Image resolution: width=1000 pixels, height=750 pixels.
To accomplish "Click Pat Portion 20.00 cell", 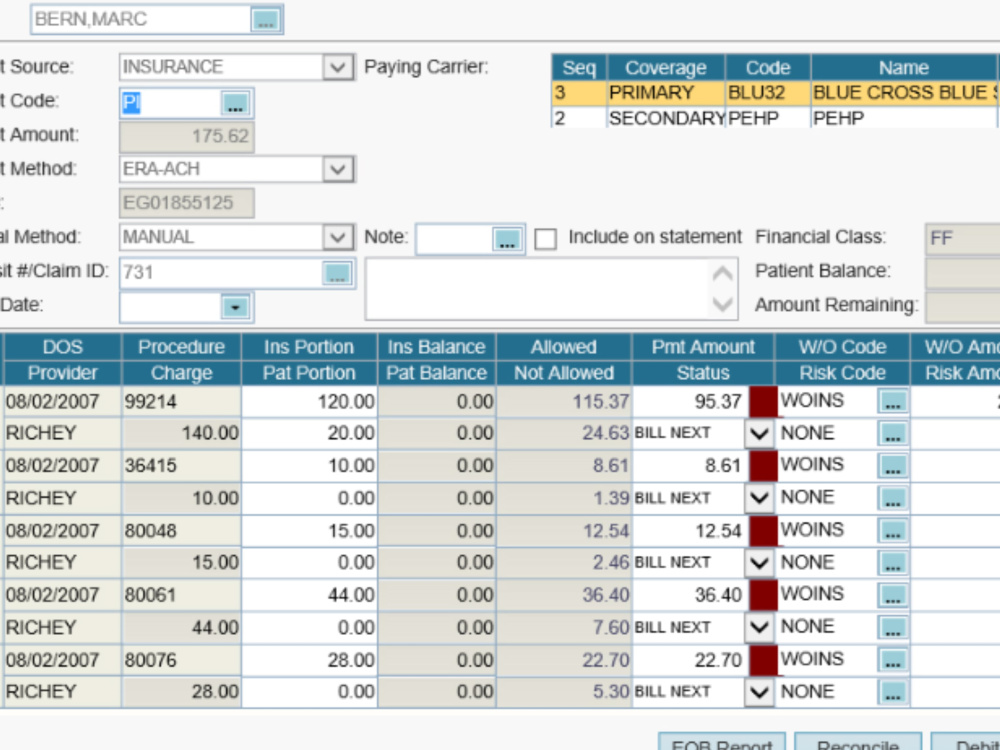I will (309, 434).
